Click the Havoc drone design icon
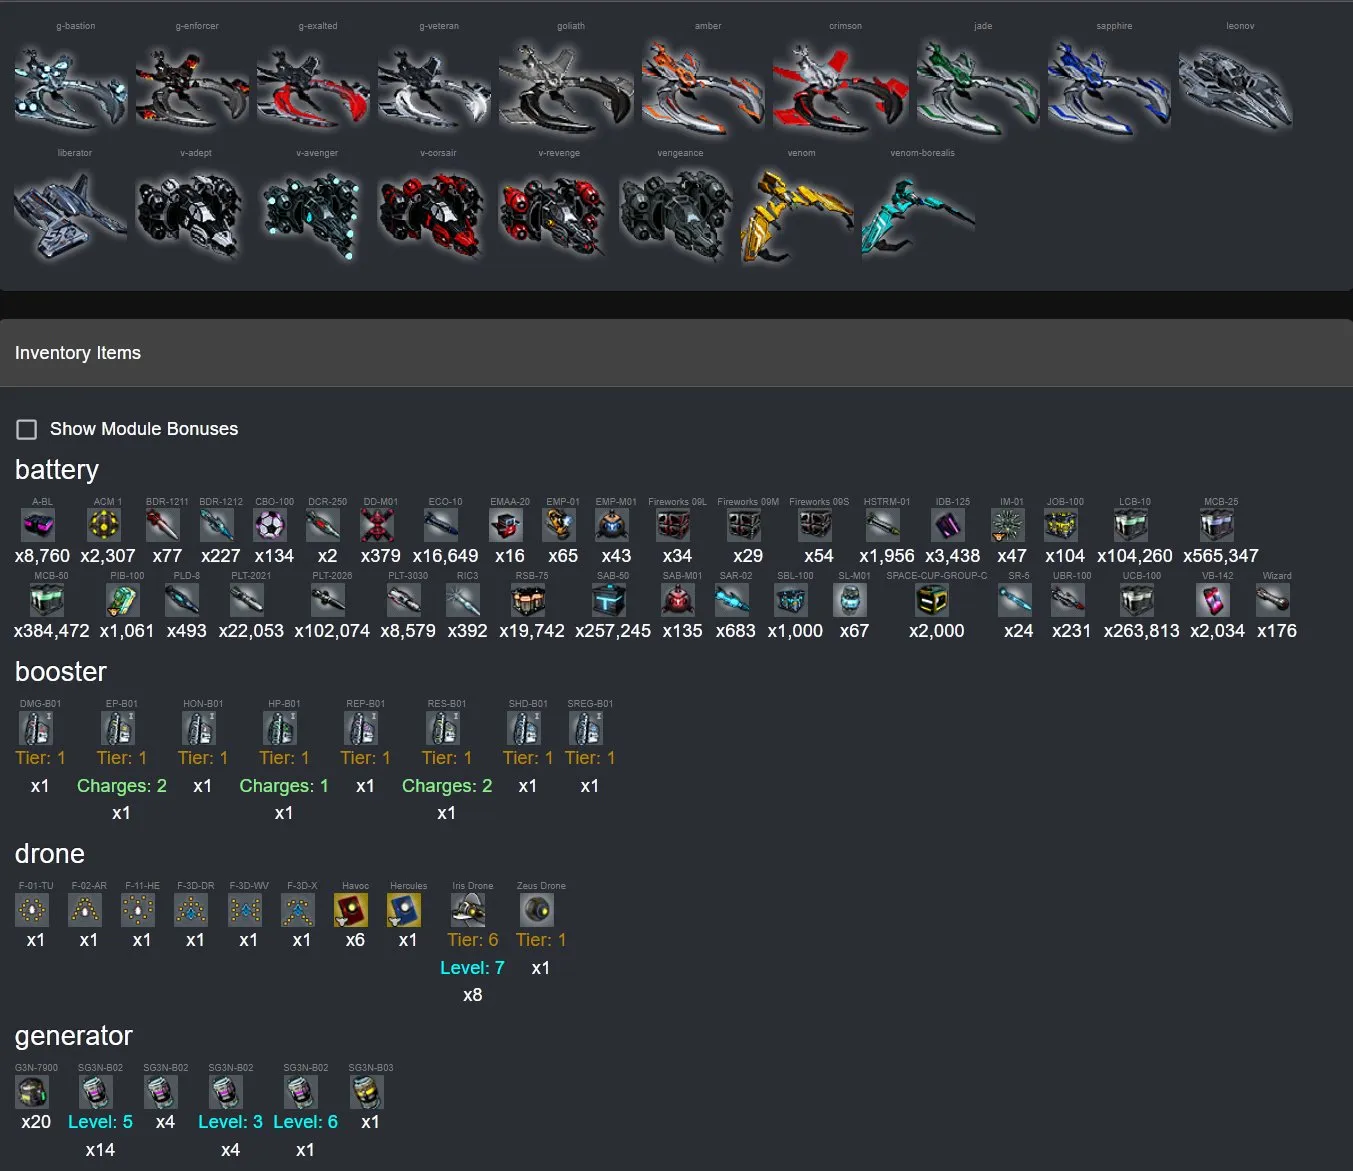 (x=351, y=909)
